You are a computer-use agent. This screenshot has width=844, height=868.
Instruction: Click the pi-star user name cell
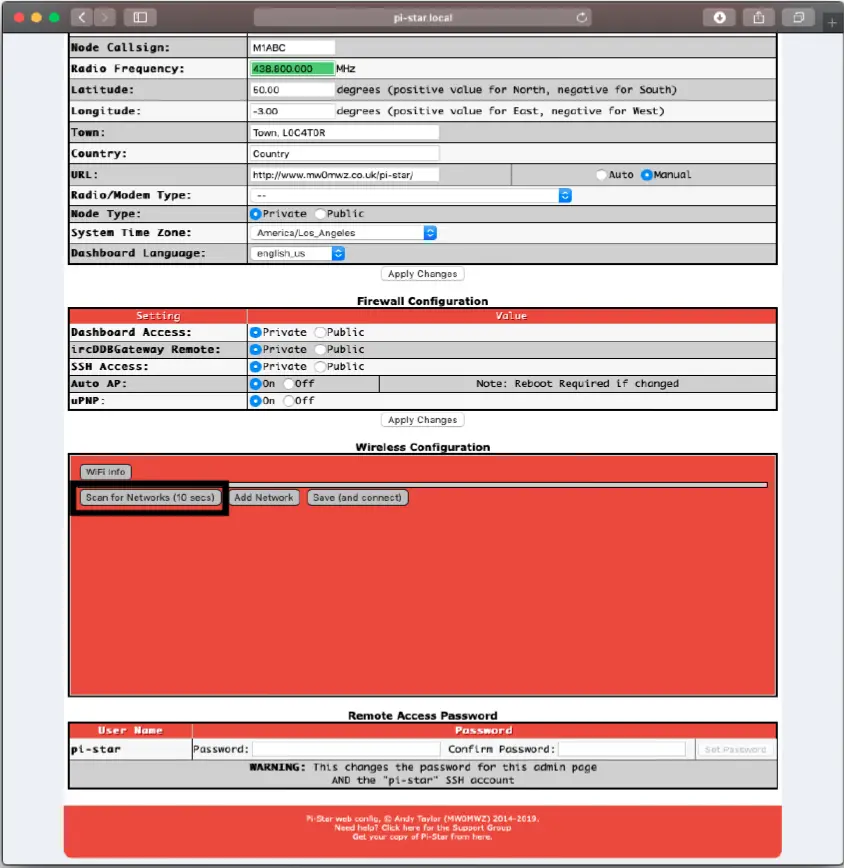point(131,750)
